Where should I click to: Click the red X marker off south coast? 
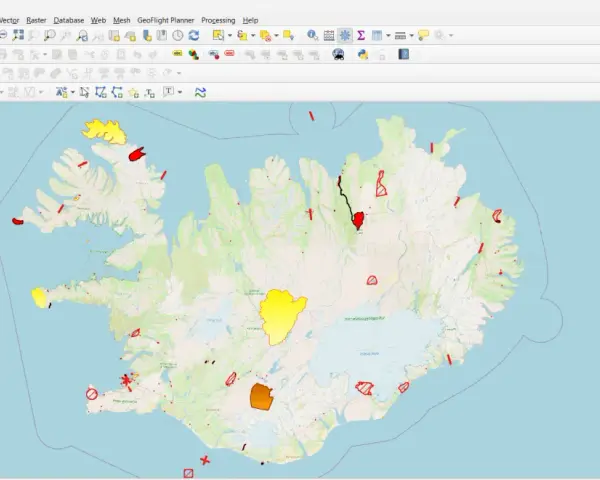[205, 460]
